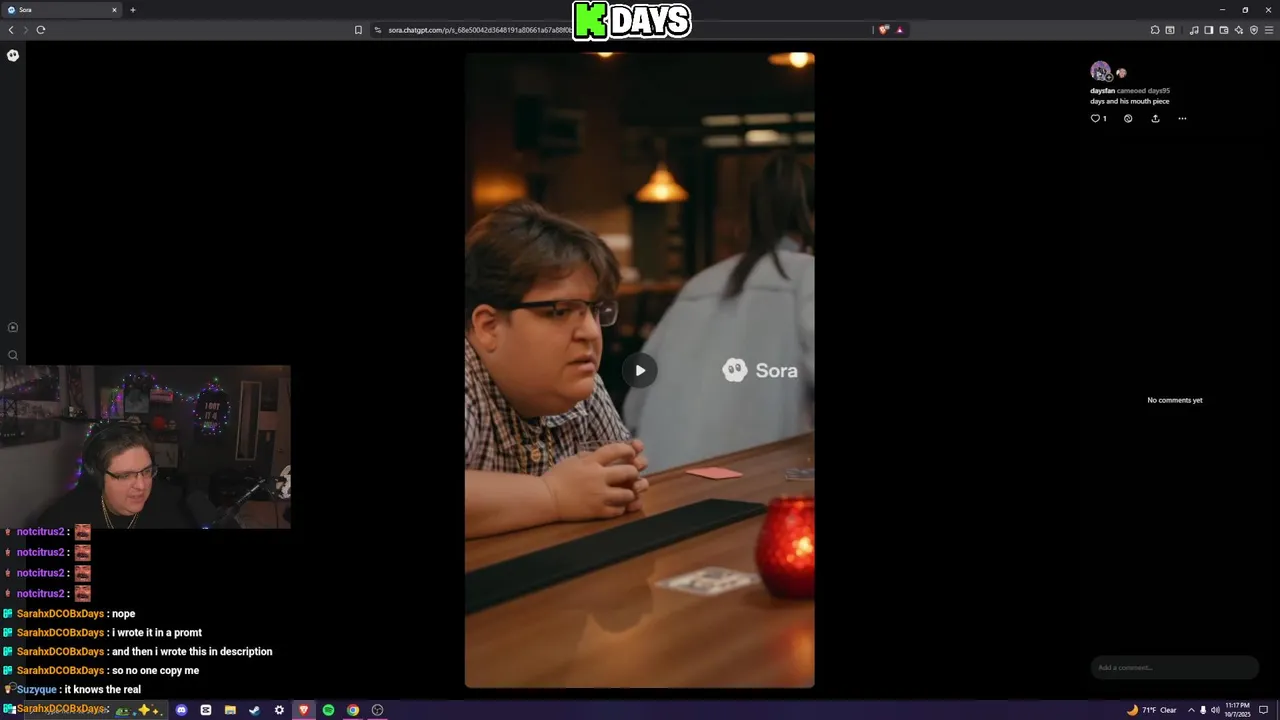Focus the Add a comment field
This screenshot has width=1280, height=720.
[x=1174, y=668]
